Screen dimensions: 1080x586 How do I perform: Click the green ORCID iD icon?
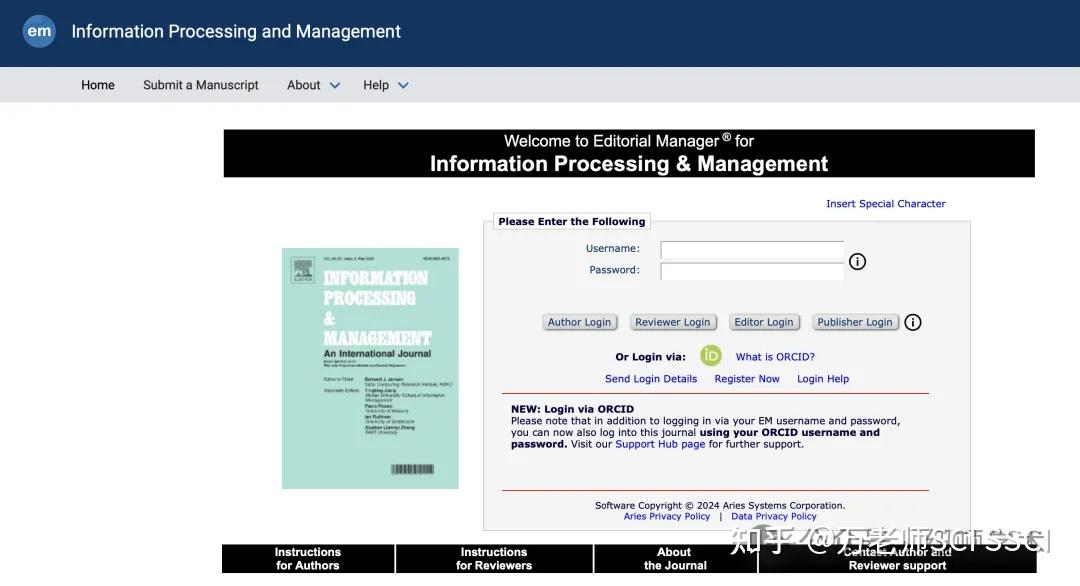(710, 356)
